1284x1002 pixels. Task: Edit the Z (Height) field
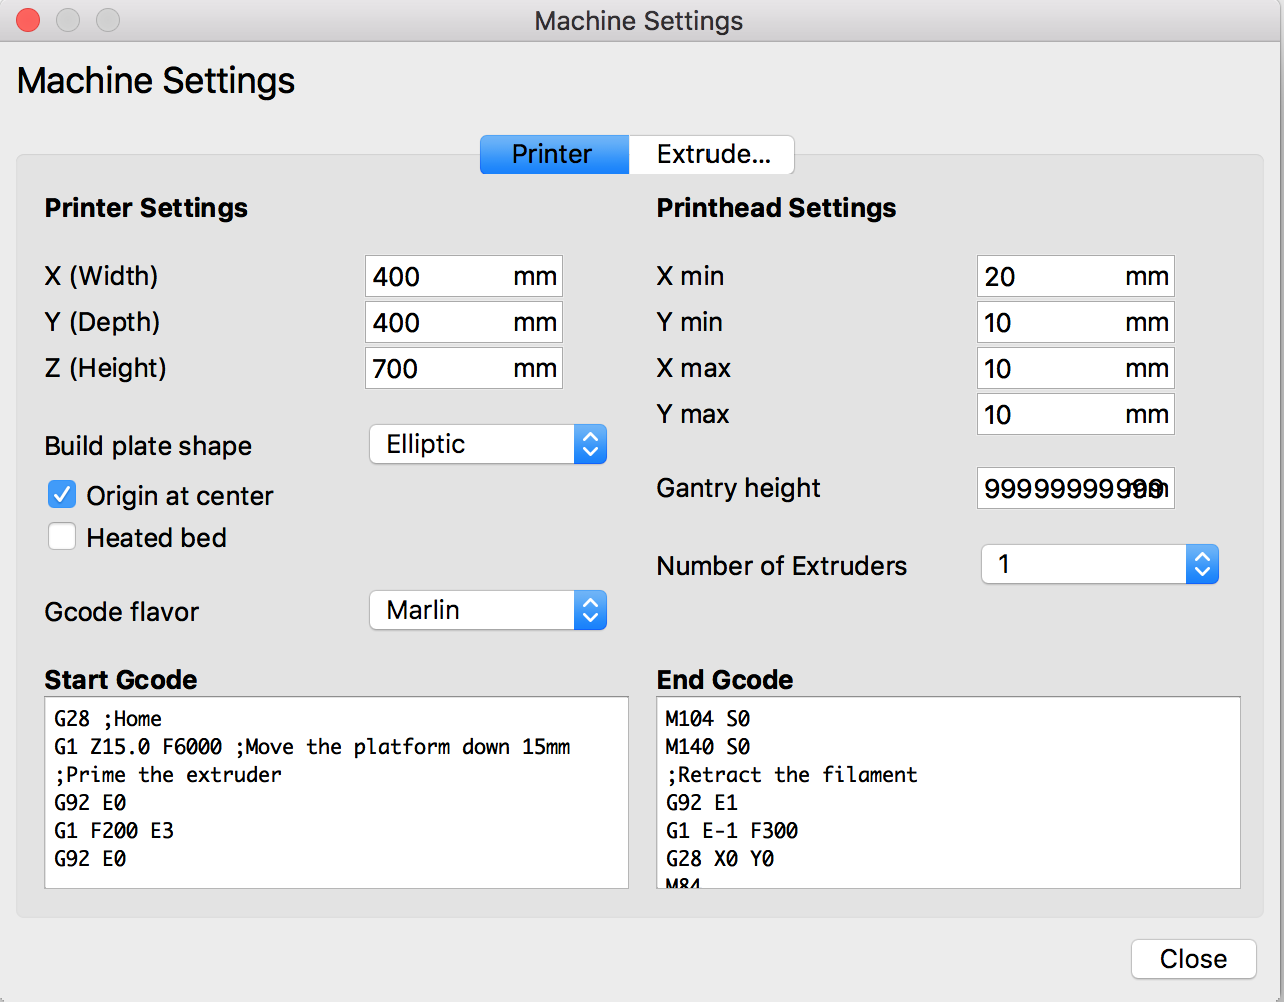click(x=464, y=368)
